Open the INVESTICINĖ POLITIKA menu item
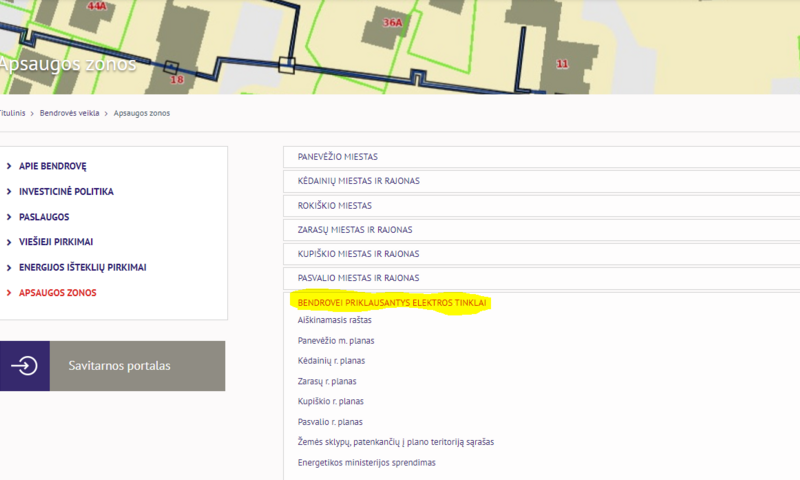Image resolution: width=800 pixels, height=480 pixels. tap(66, 192)
